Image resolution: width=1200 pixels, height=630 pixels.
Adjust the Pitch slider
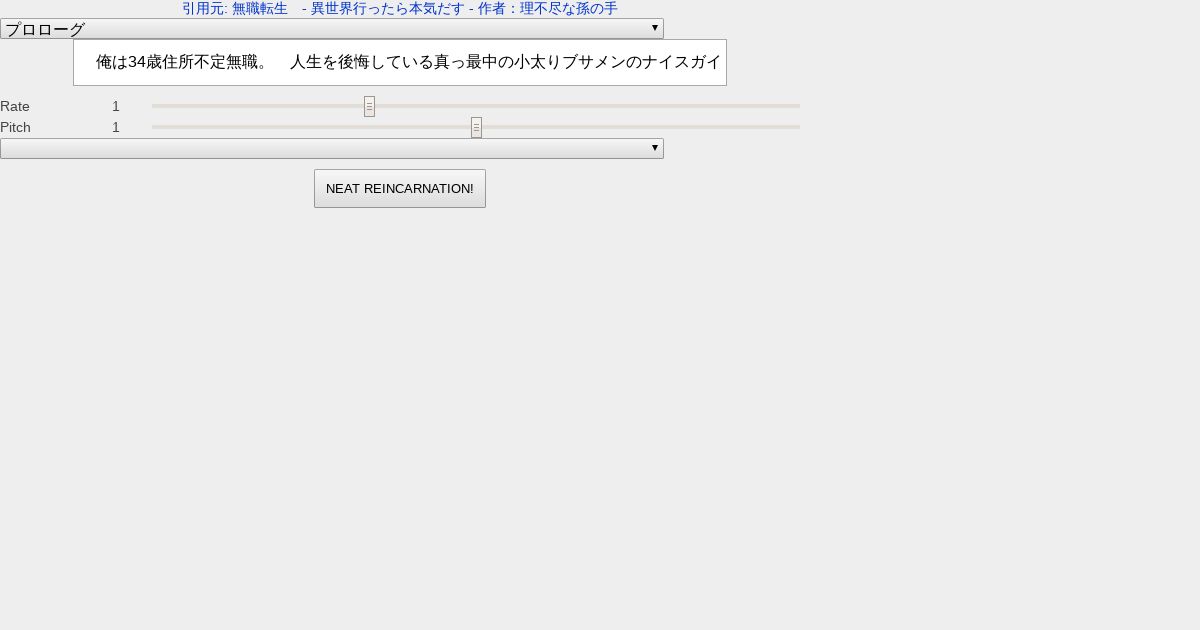(x=476, y=127)
